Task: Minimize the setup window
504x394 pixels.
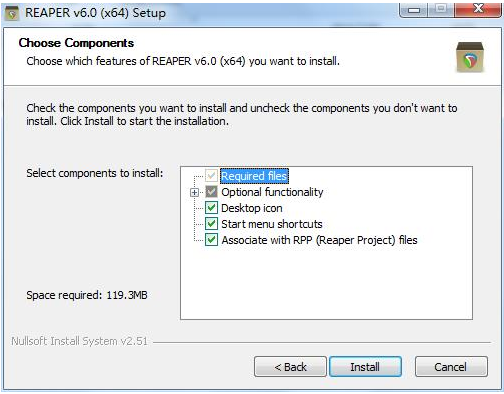Action: (x=414, y=10)
